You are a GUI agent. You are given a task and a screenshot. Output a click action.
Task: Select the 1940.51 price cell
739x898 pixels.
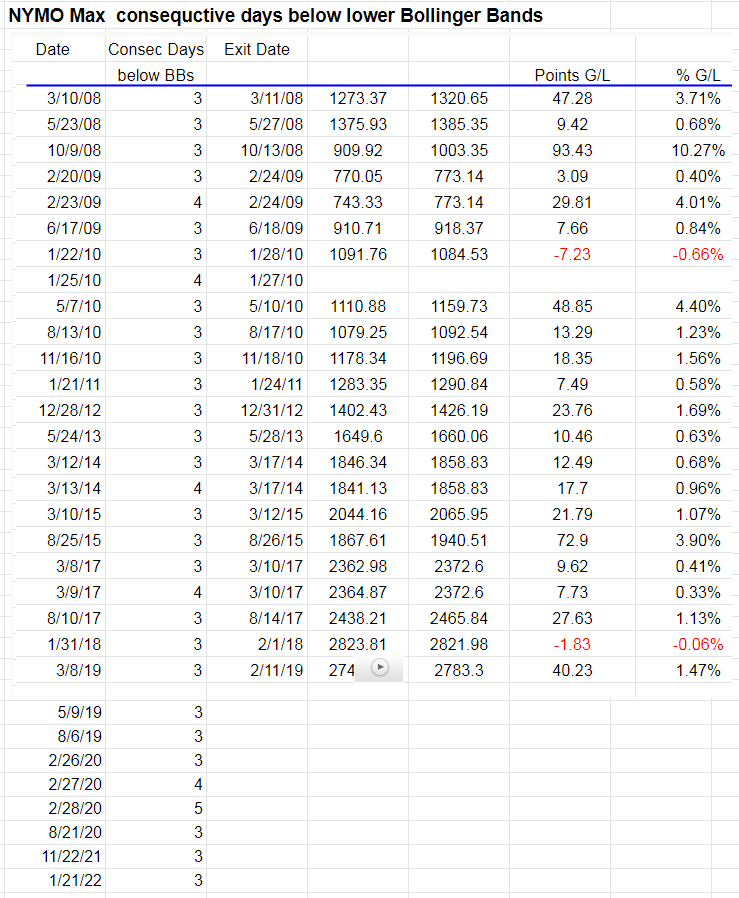tap(459, 540)
